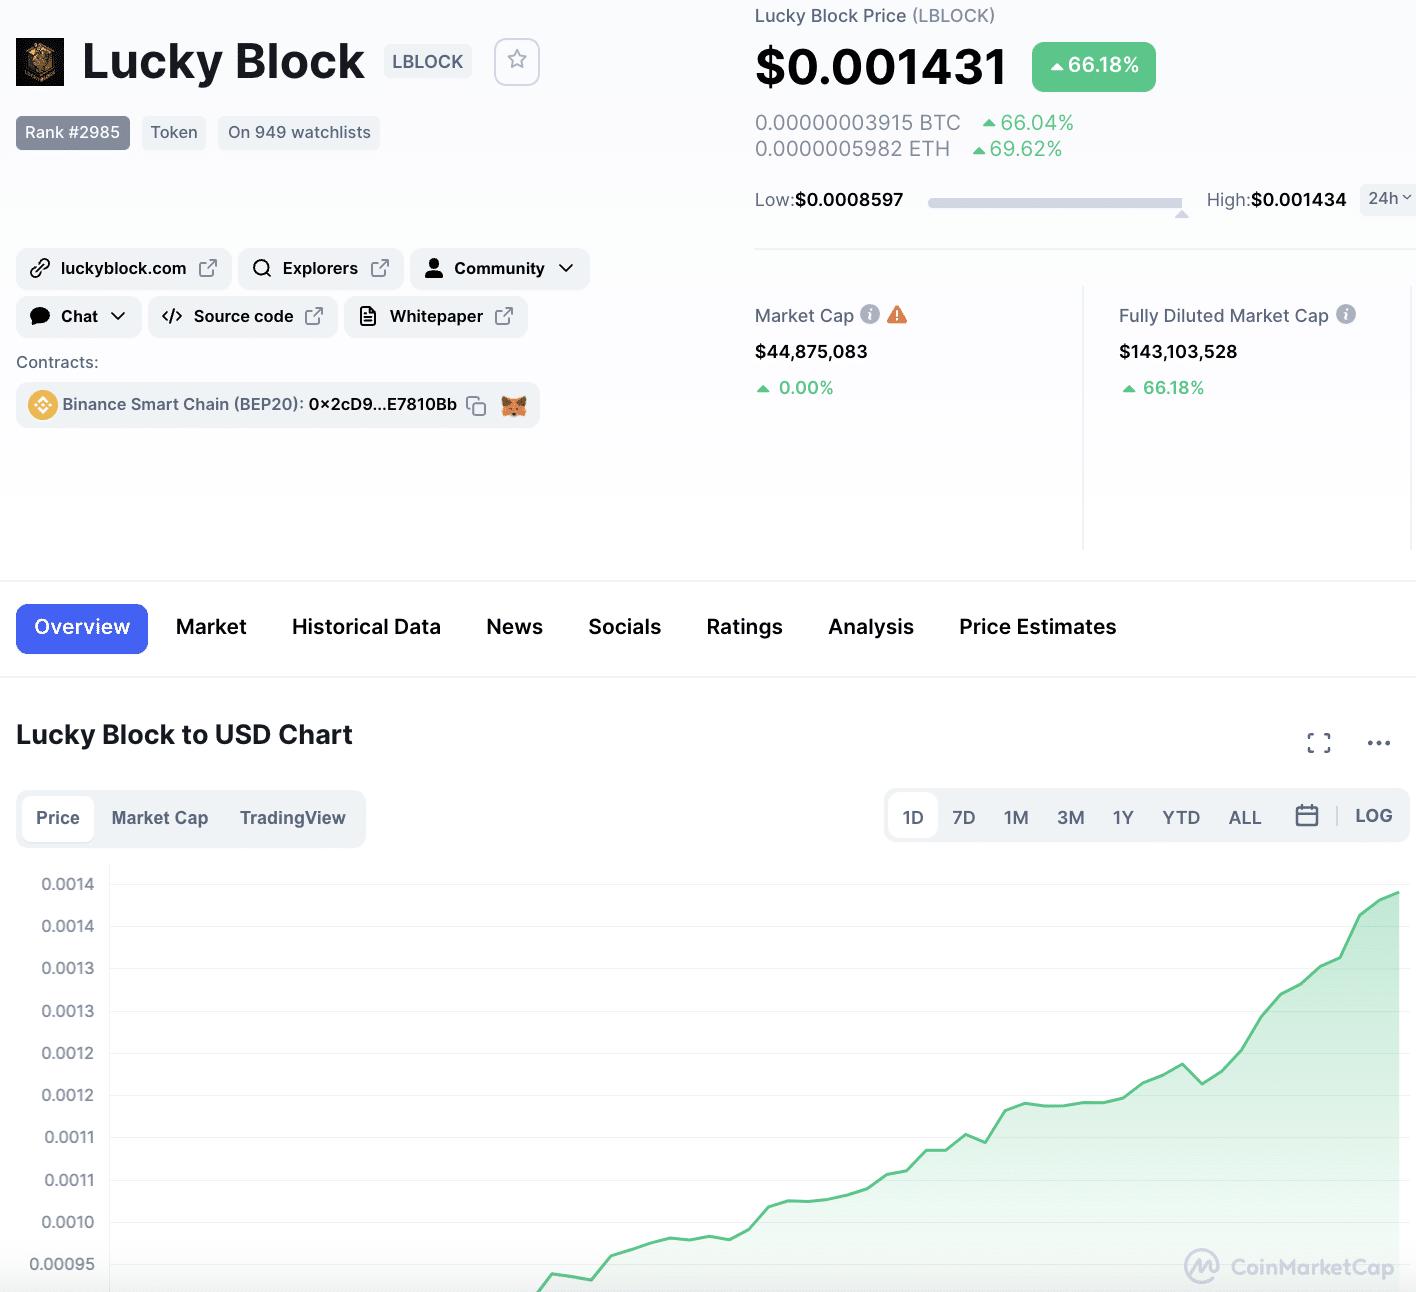Open the Socials tab
The height and width of the screenshot is (1292, 1416).
pos(625,627)
